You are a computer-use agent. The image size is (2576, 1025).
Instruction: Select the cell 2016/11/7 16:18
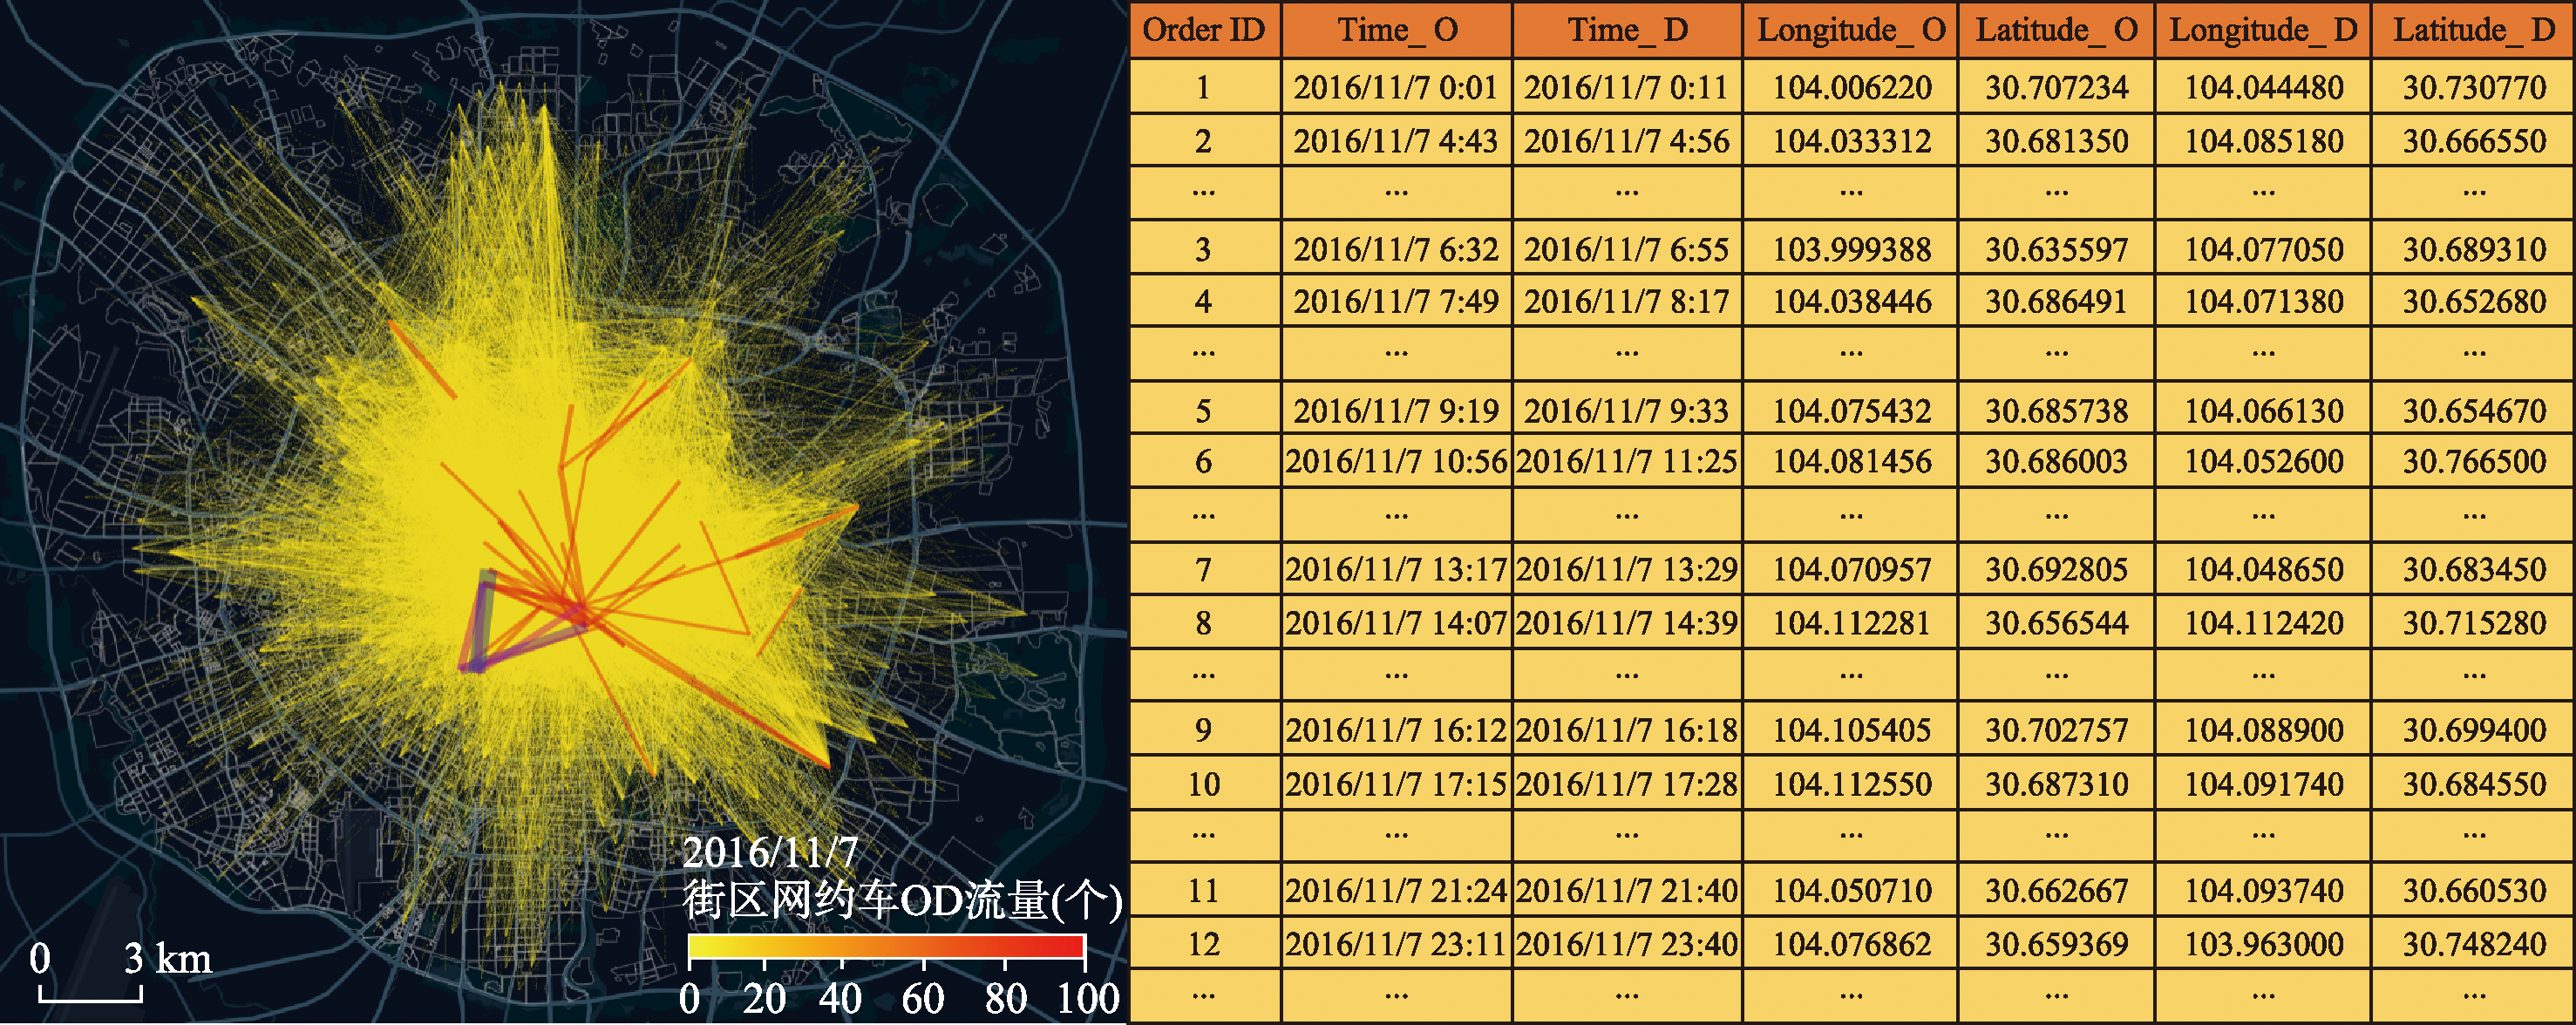pyautogui.click(x=1627, y=730)
